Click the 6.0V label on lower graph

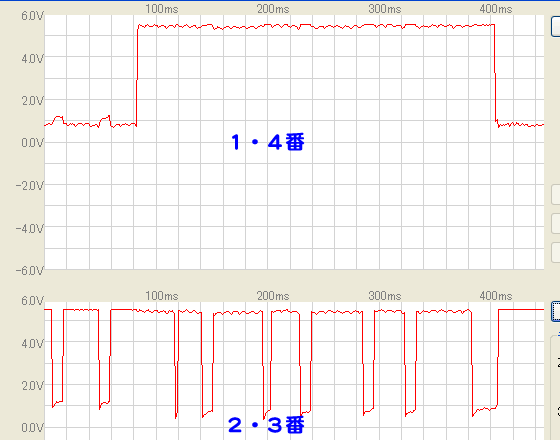pos(32,301)
